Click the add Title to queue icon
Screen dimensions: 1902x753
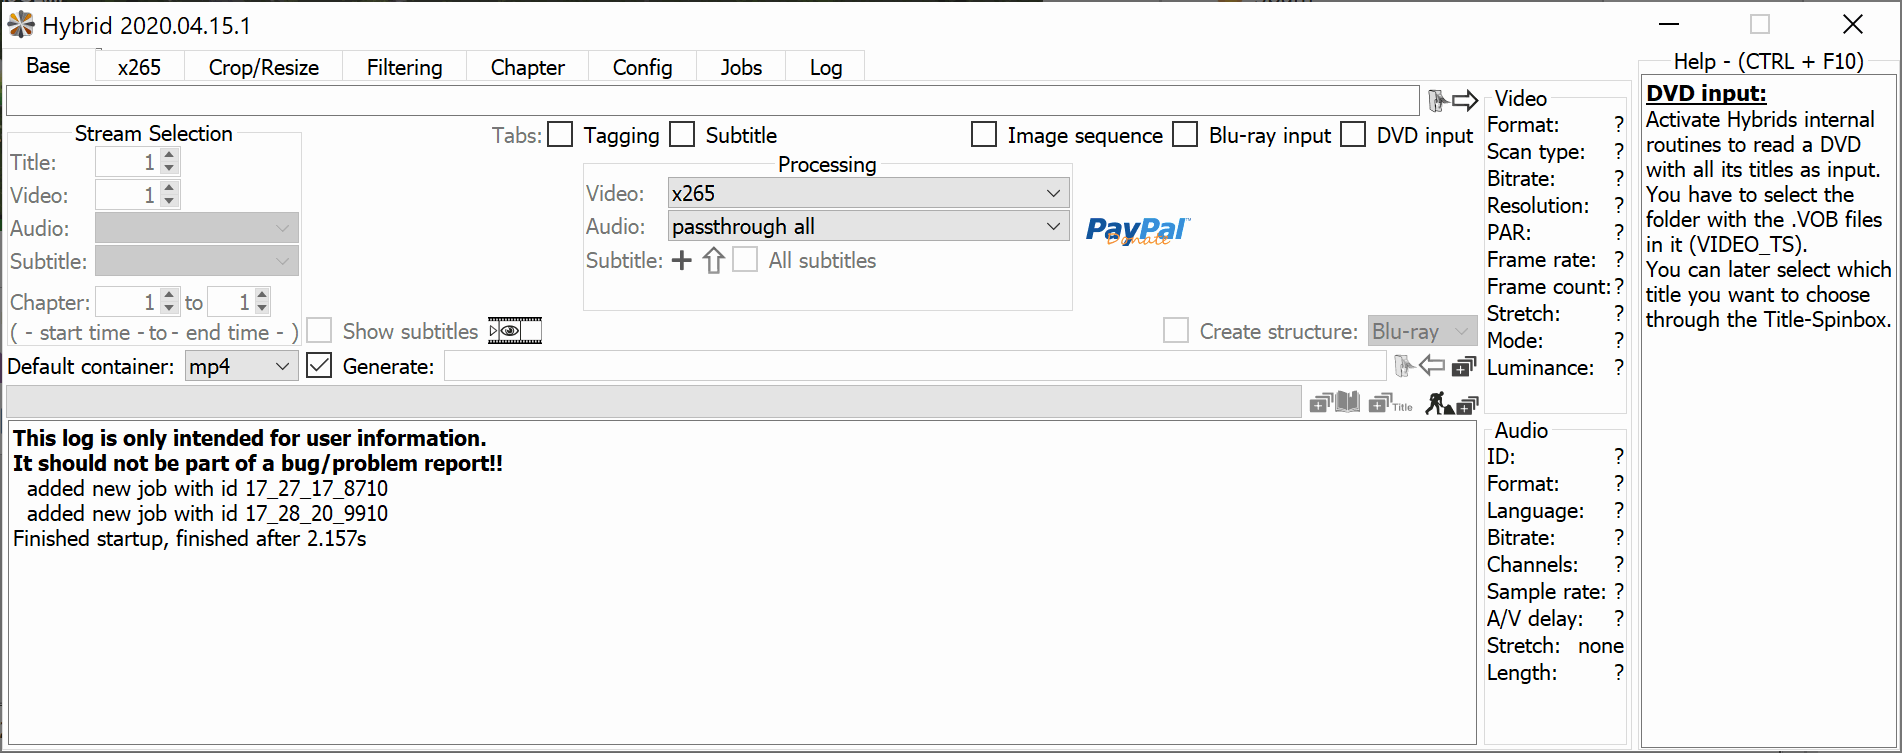click(1391, 403)
